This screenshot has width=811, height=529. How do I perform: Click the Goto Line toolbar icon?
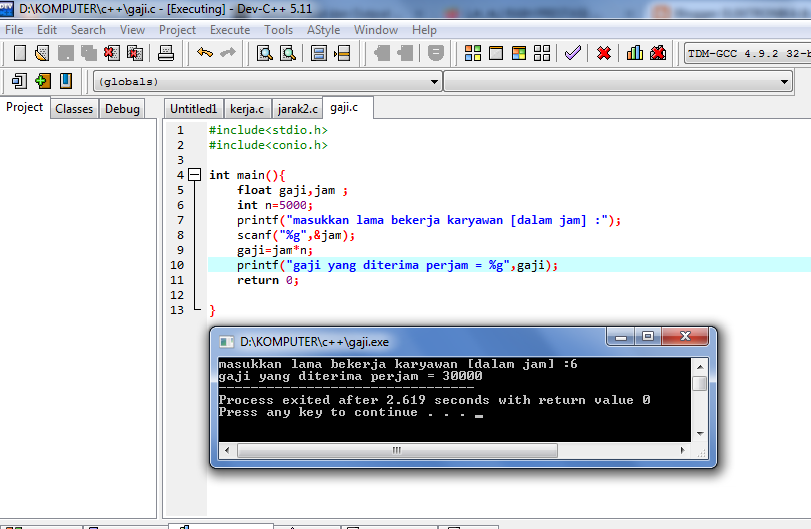(x=342, y=53)
